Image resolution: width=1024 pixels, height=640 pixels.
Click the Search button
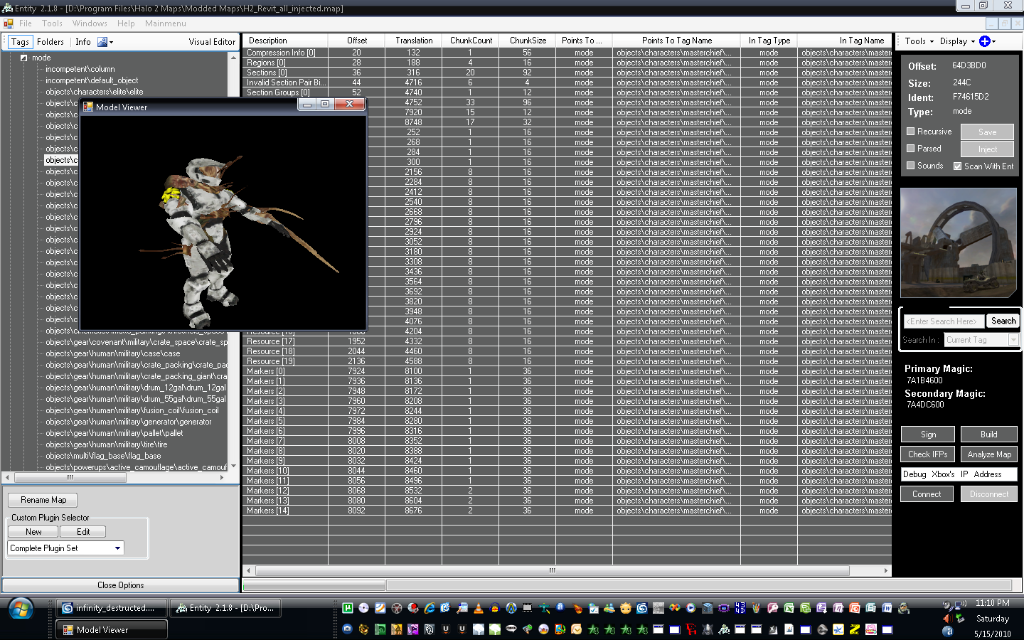[x=1003, y=321]
